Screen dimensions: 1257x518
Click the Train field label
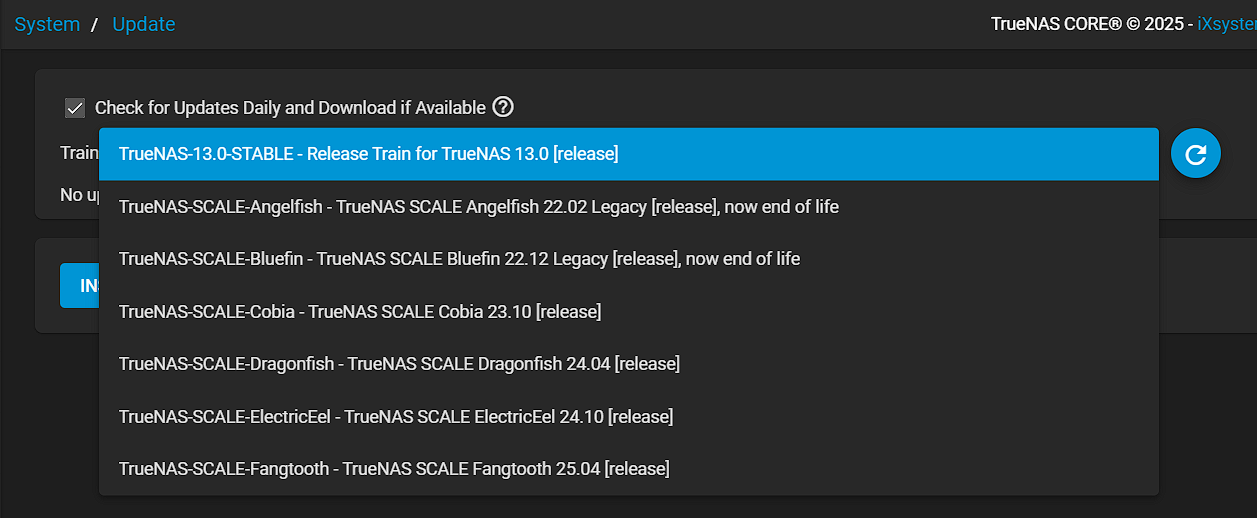[x=79, y=153]
